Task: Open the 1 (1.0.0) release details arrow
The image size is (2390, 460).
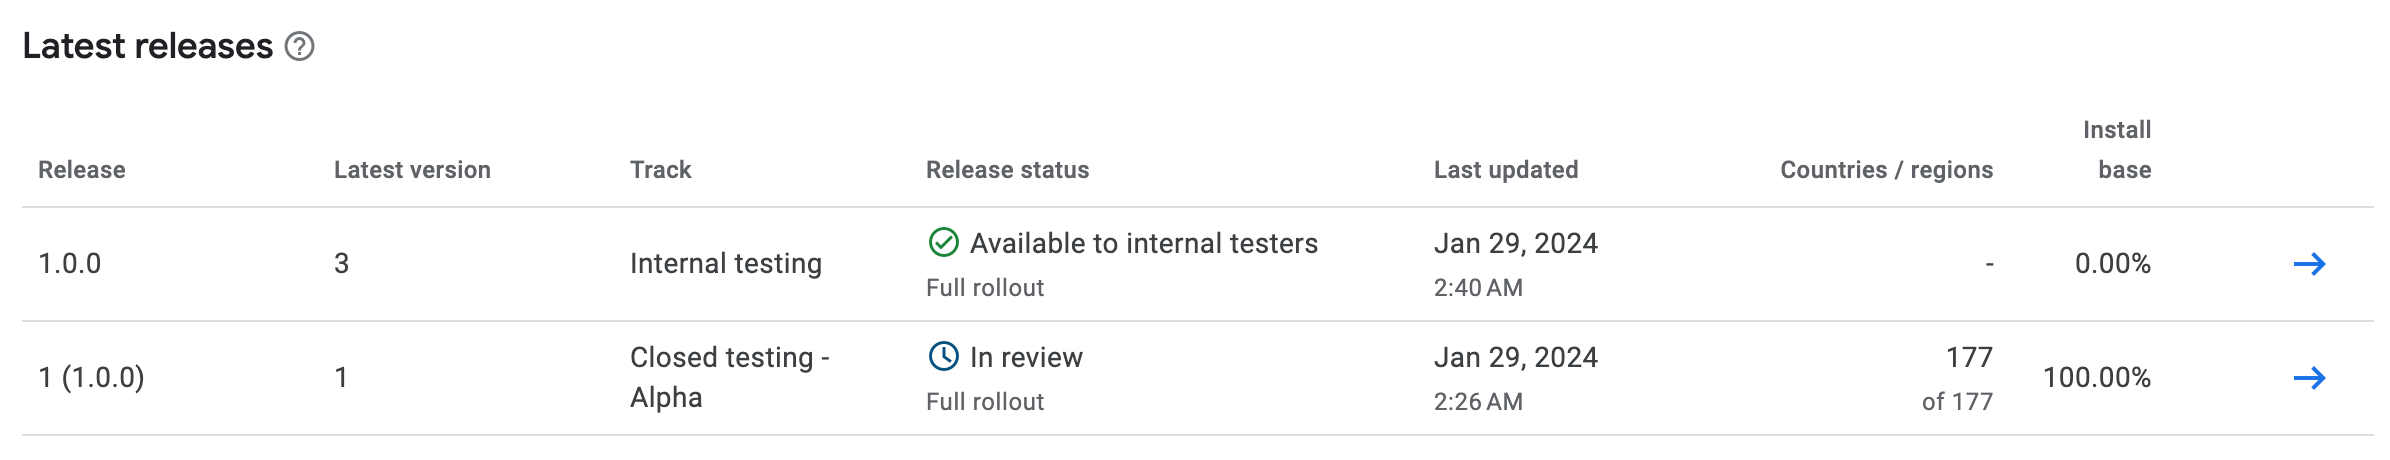Action: [2309, 378]
